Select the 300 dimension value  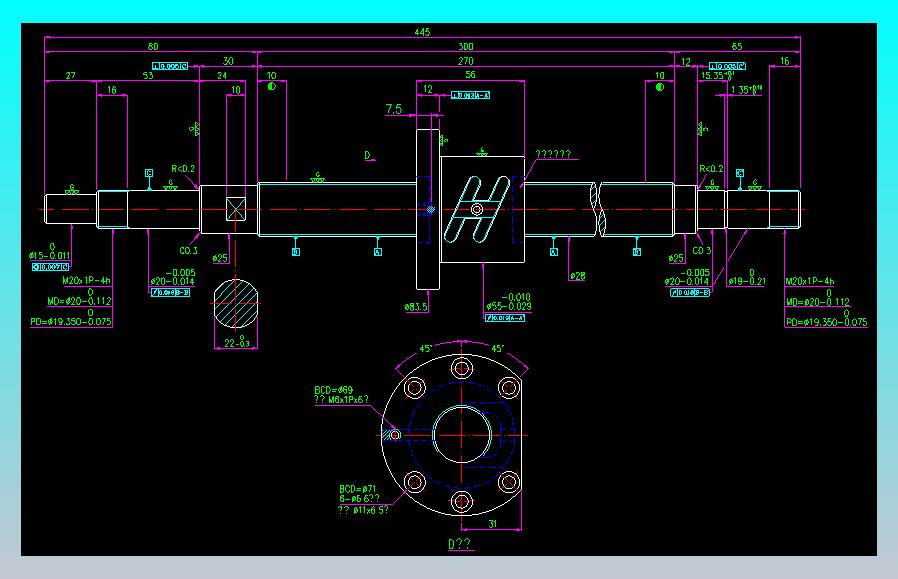pos(466,46)
